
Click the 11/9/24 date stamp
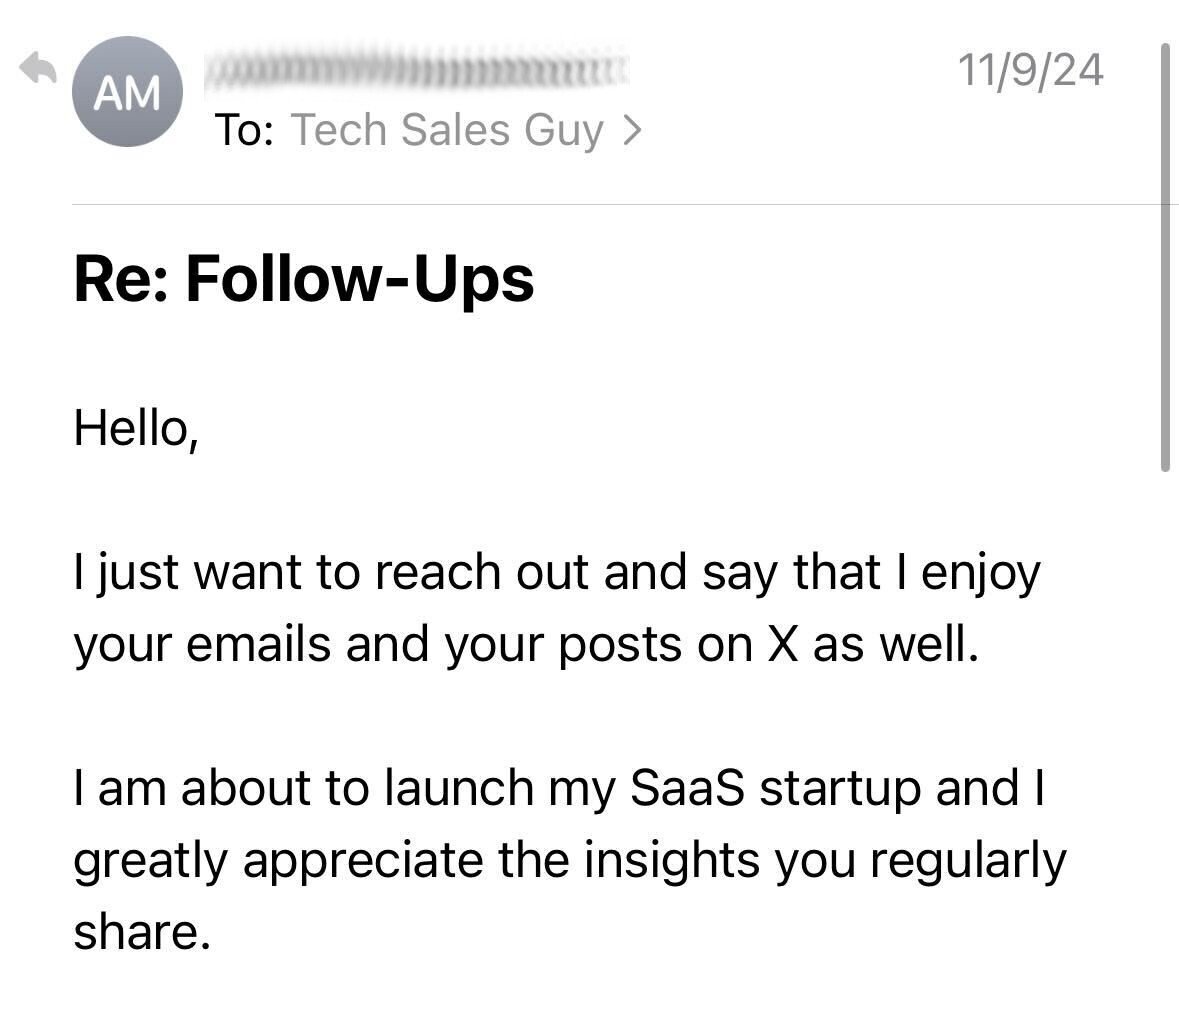click(1030, 70)
